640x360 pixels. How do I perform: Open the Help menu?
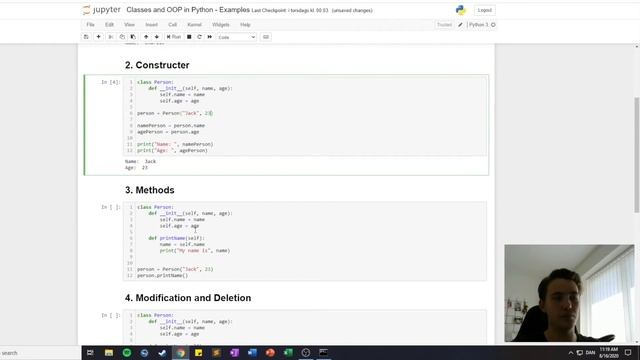pyautogui.click(x=245, y=24)
